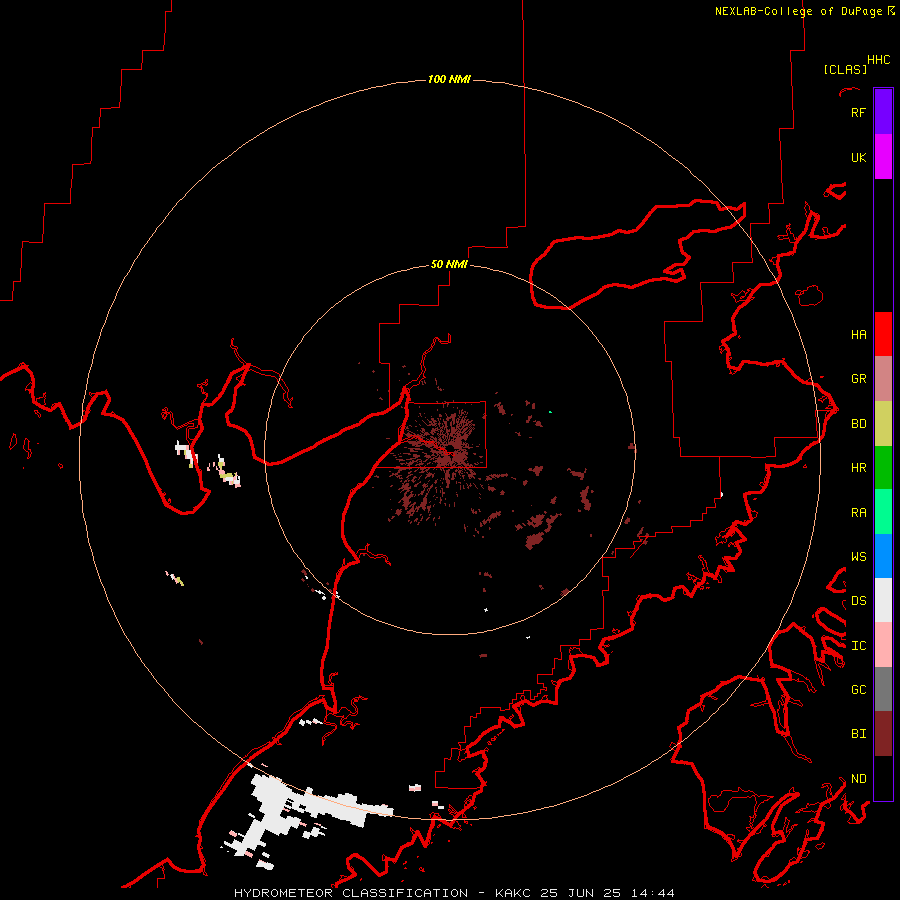Click the HR legend label
The width and height of the screenshot is (900, 900).
tap(858, 468)
